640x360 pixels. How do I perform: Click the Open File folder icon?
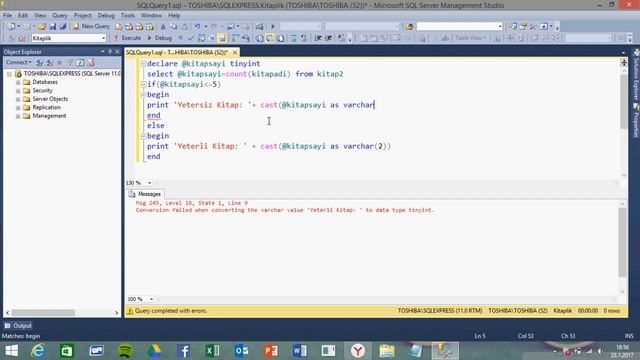42,27
